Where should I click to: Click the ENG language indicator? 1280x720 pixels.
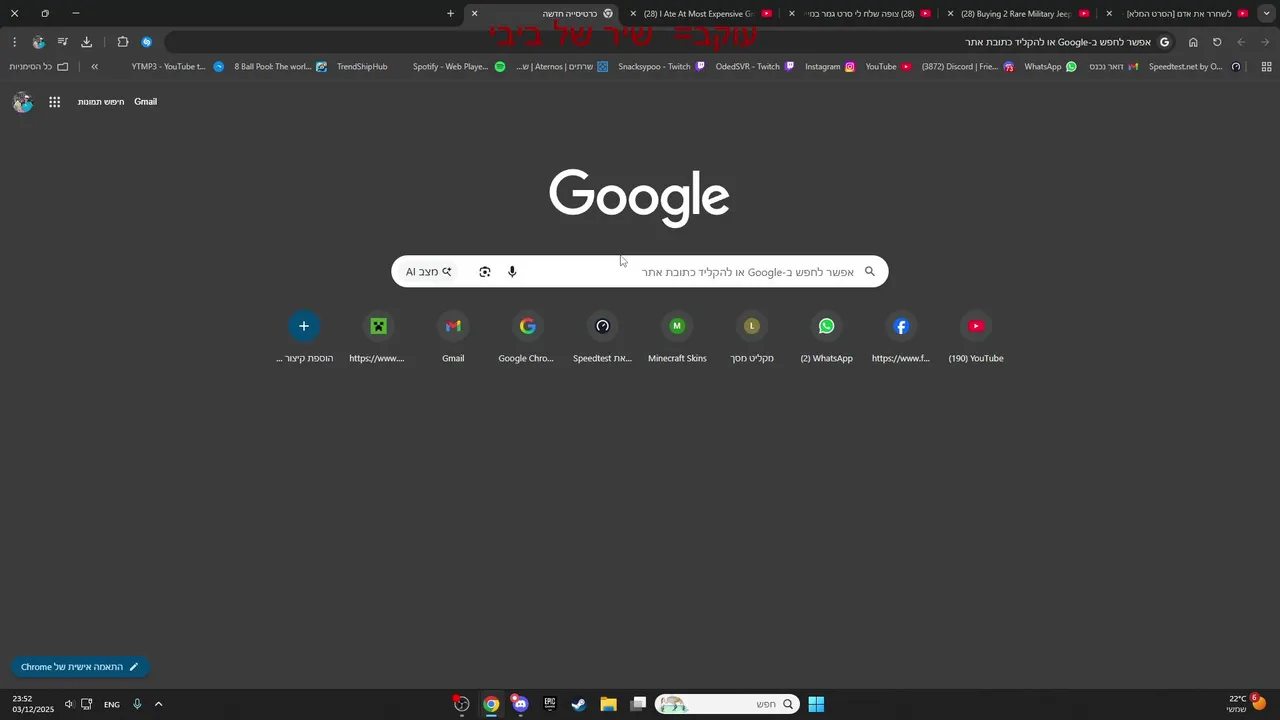click(112, 704)
